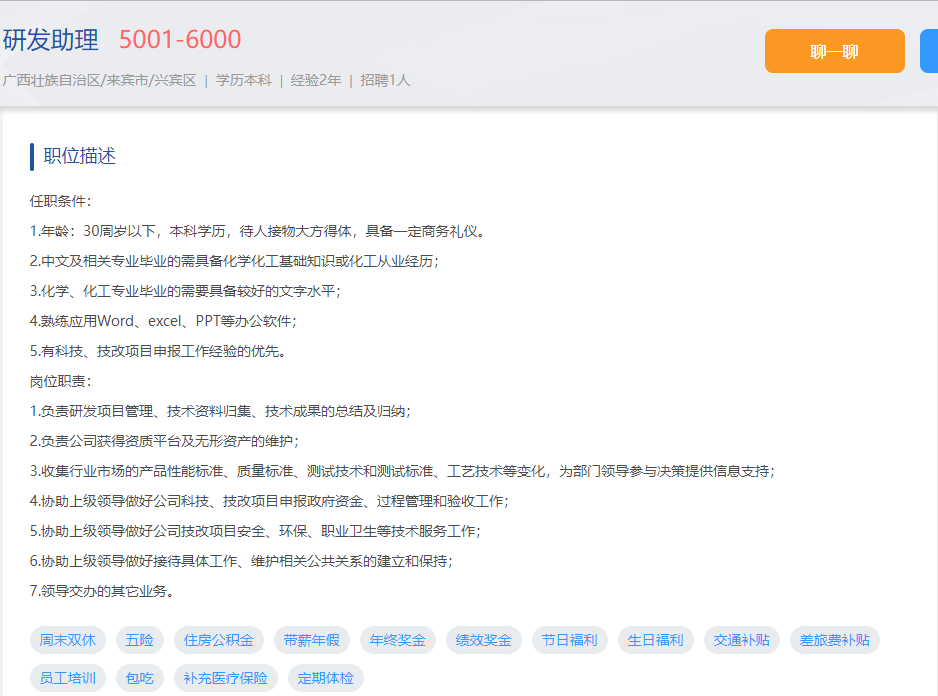938x696 pixels.
Task: Click the 带薪年假 tag
Action: 312,640
